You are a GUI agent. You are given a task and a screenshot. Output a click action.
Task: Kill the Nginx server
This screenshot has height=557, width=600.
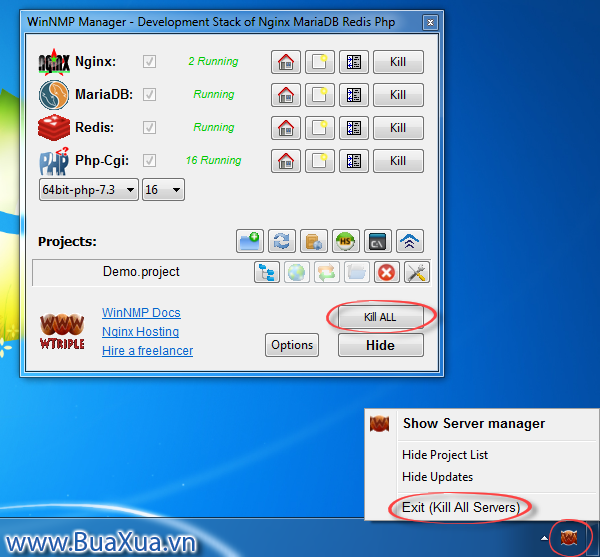point(398,62)
